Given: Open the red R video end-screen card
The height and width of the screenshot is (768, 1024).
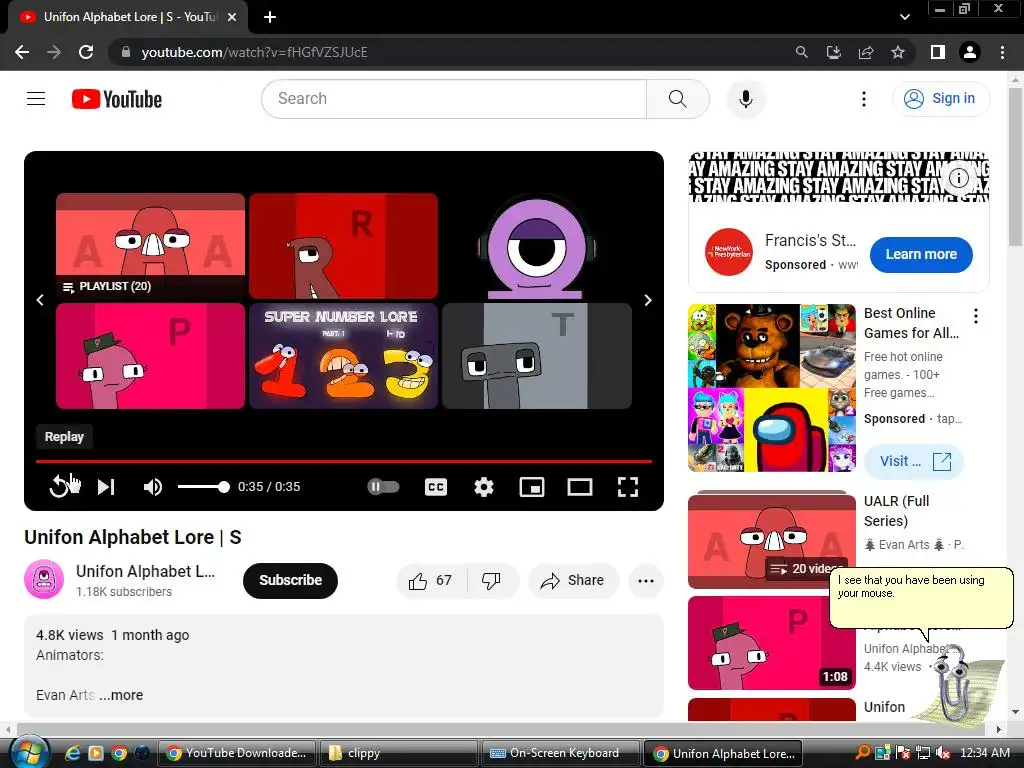Looking at the screenshot, I should click(344, 246).
